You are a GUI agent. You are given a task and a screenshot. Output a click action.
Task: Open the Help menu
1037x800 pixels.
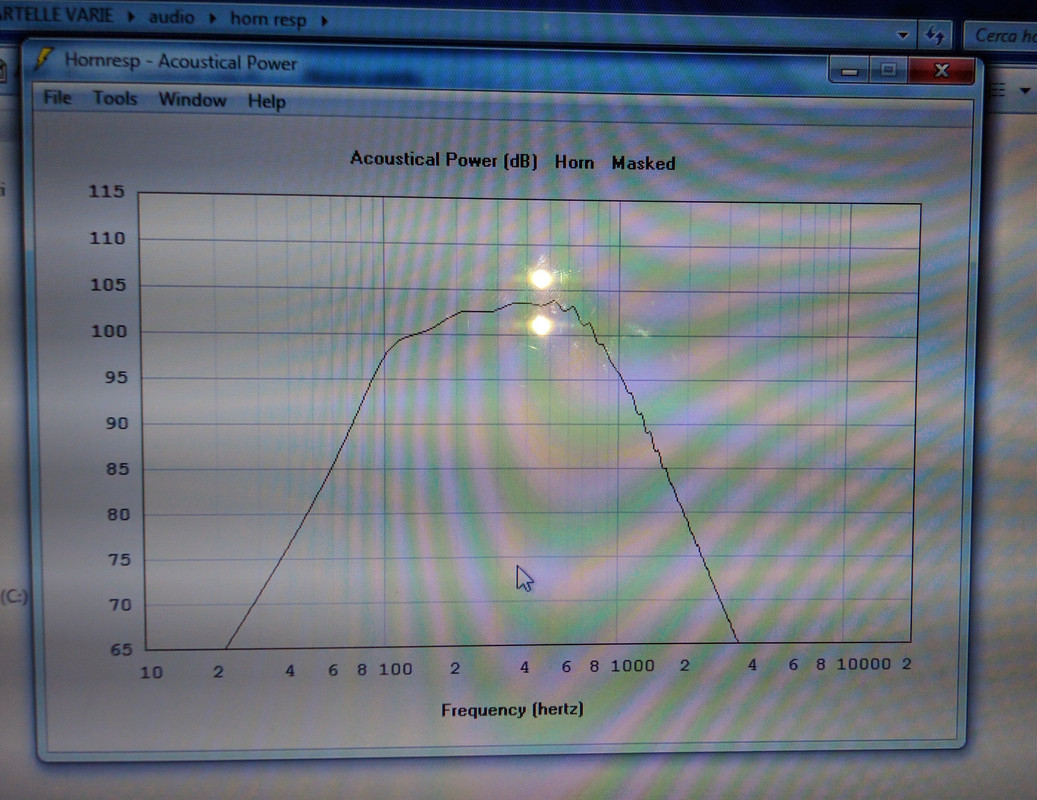coord(267,101)
